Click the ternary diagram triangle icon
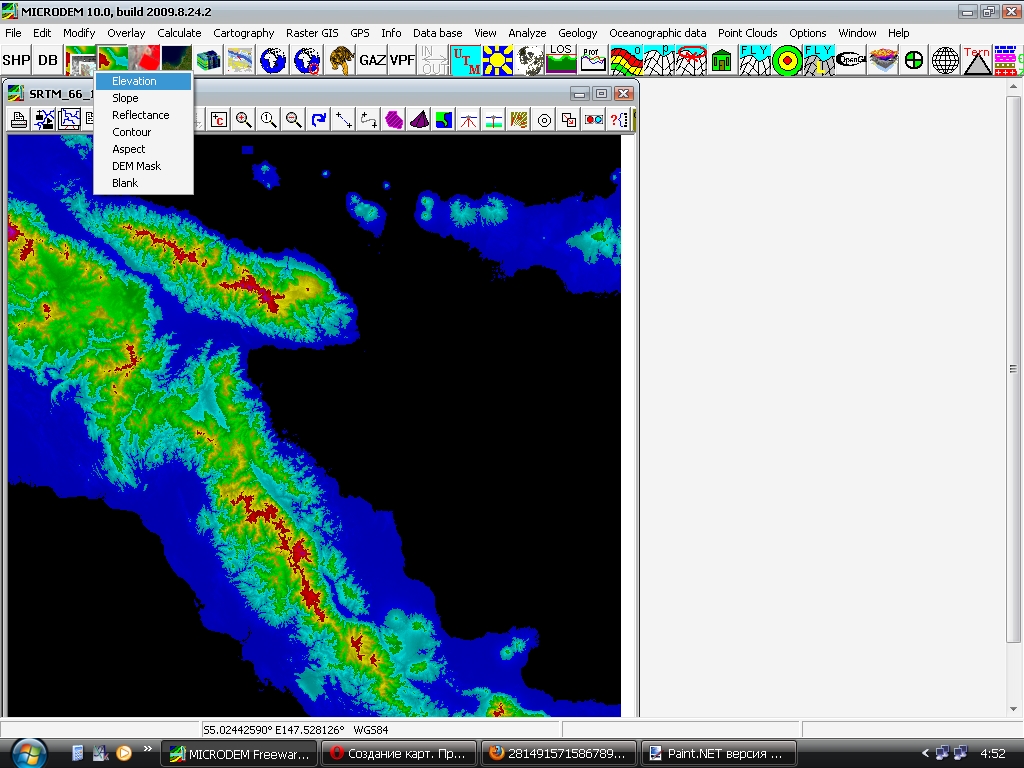The image size is (1024, 768). pyautogui.click(x=977, y=60)
